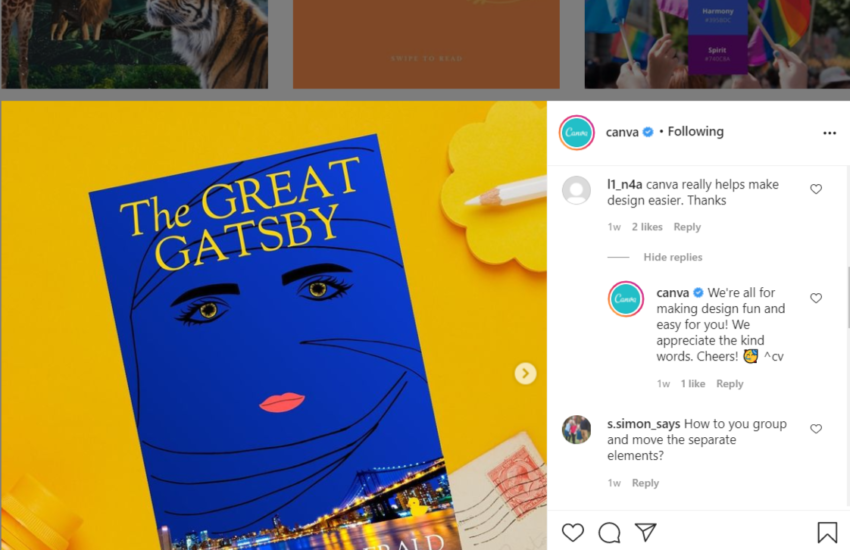Reply to the s.simon_says comment
The width and height of the screenshot is (850, 550).
(x=645, y=483)
